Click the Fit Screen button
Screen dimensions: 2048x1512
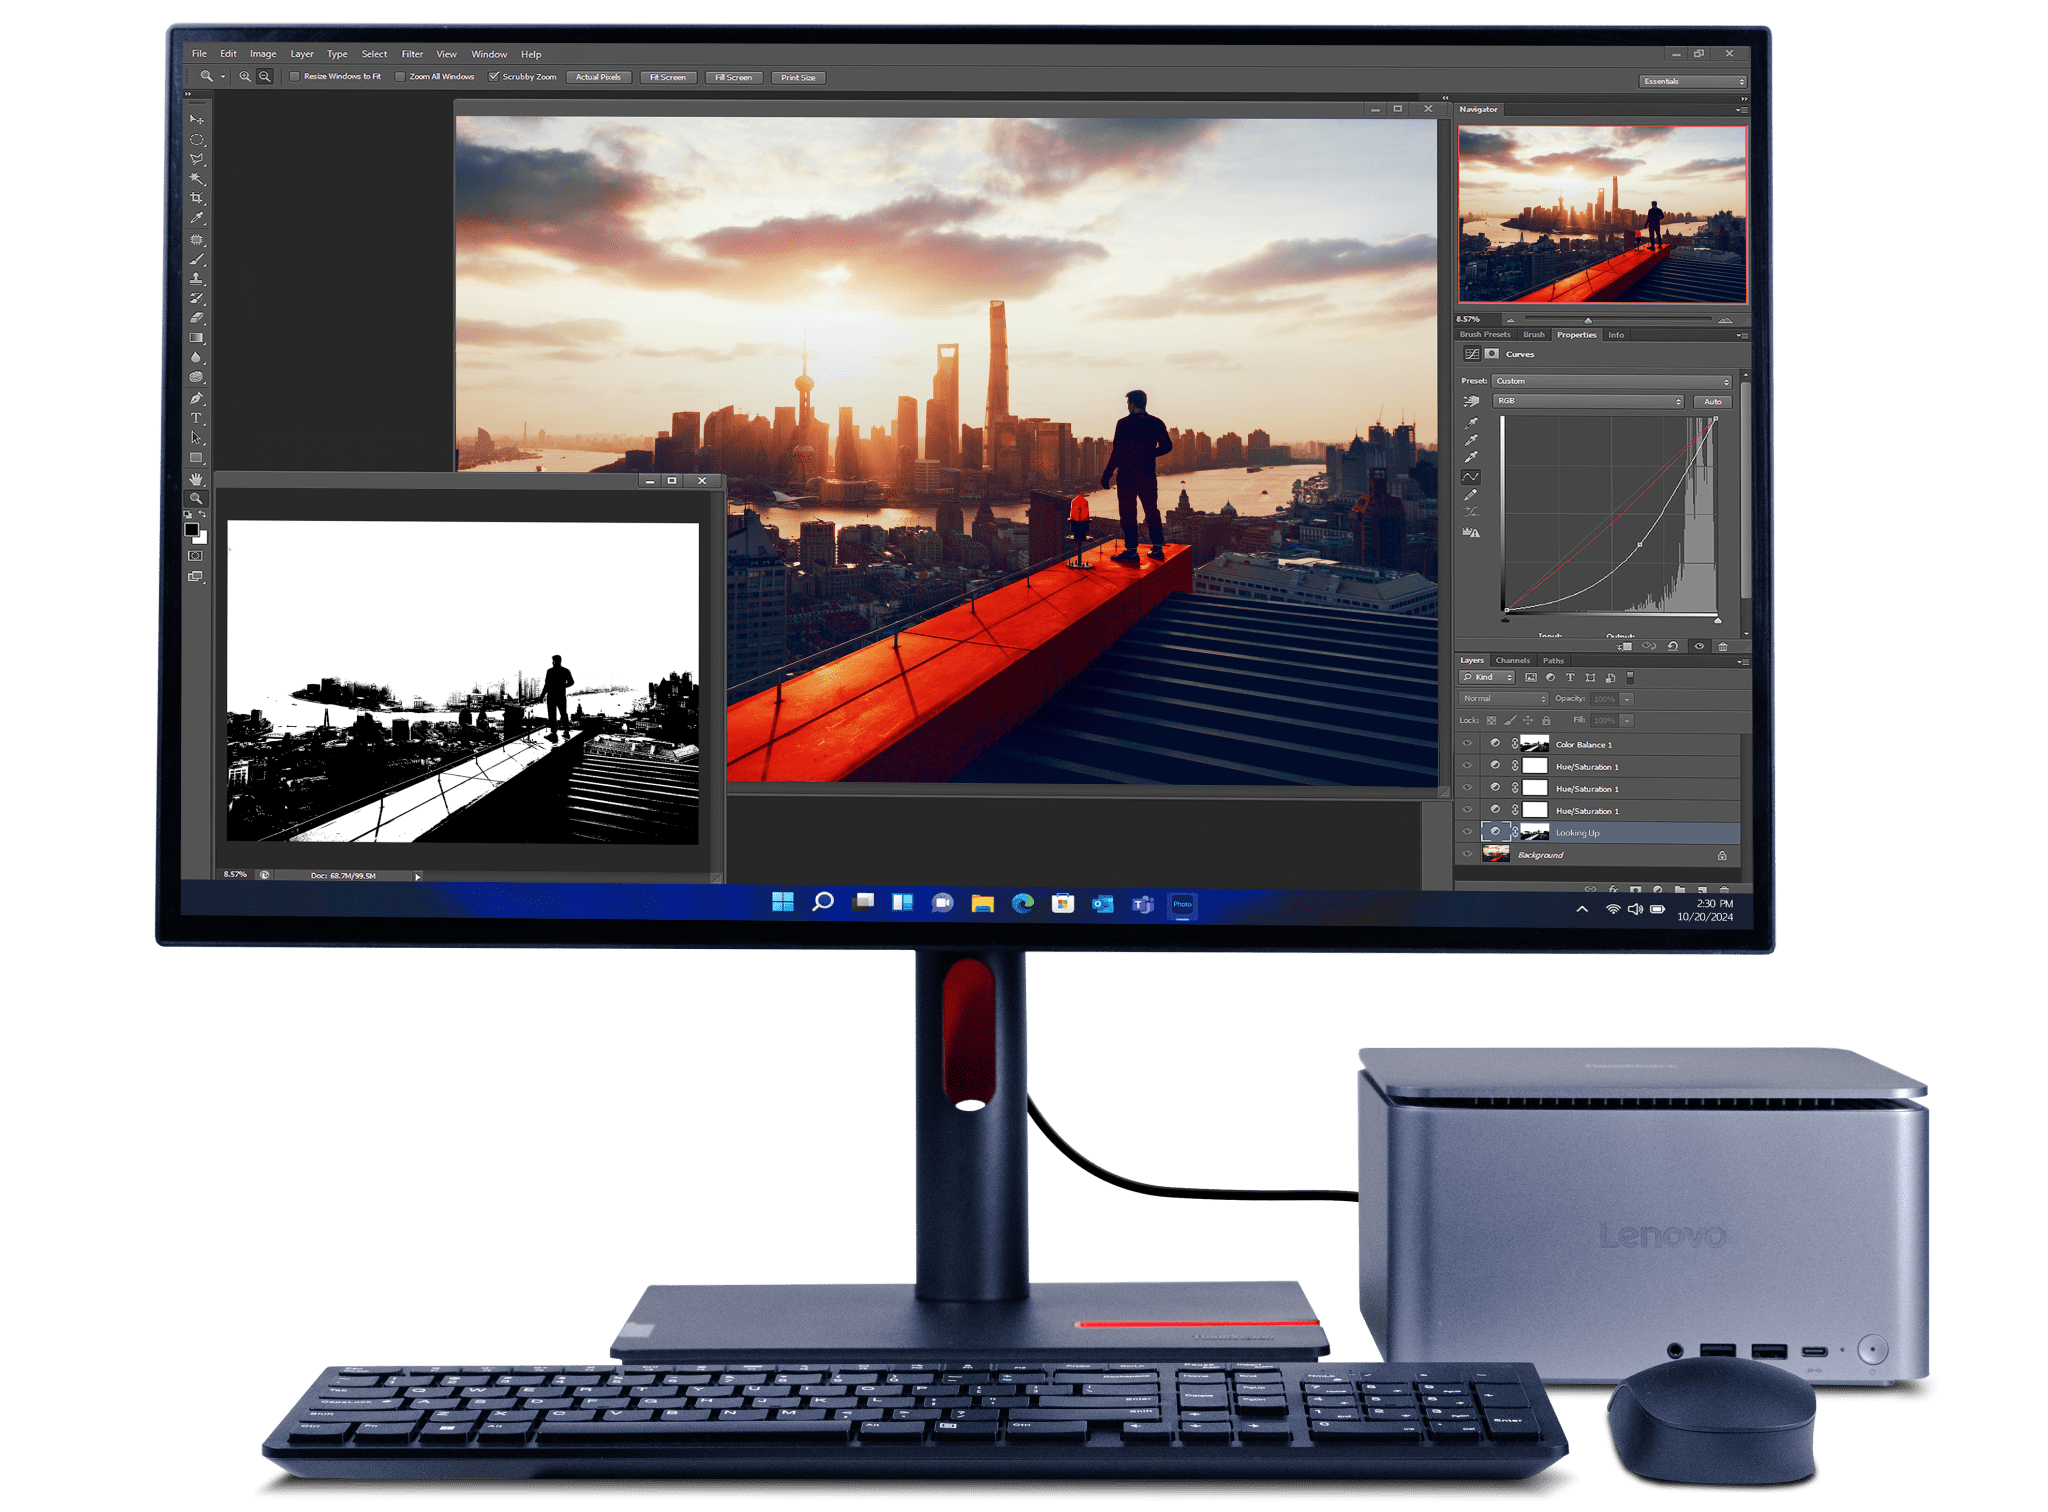(667, 77)
